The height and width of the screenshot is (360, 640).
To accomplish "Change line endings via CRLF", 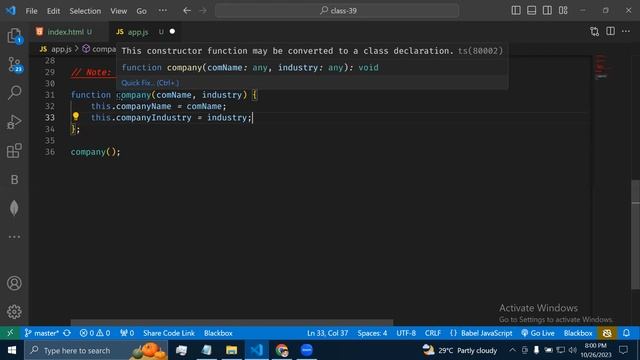I will coord(433,333).
